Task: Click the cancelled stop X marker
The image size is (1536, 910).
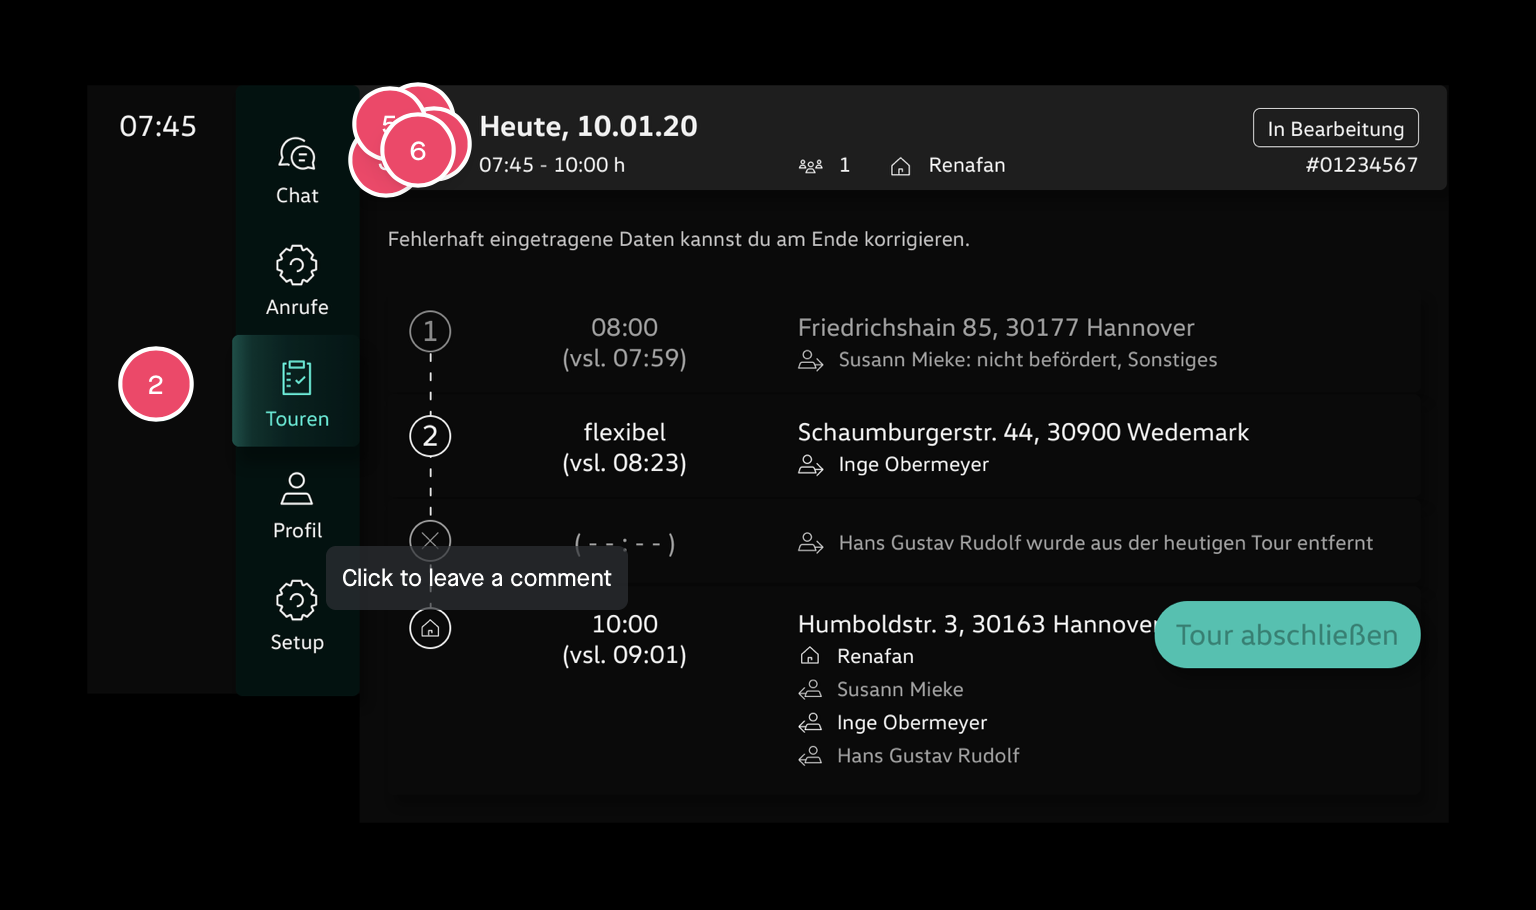Action: click(x=430, y=540)
